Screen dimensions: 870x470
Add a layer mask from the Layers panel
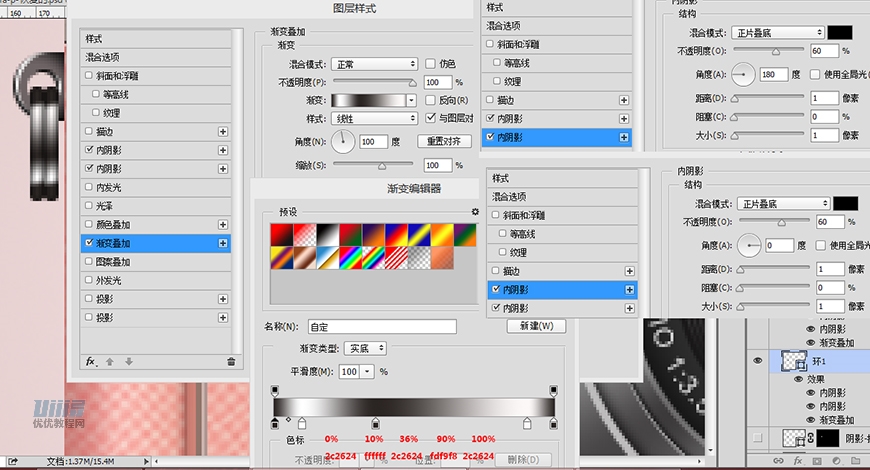click(817, 461)
